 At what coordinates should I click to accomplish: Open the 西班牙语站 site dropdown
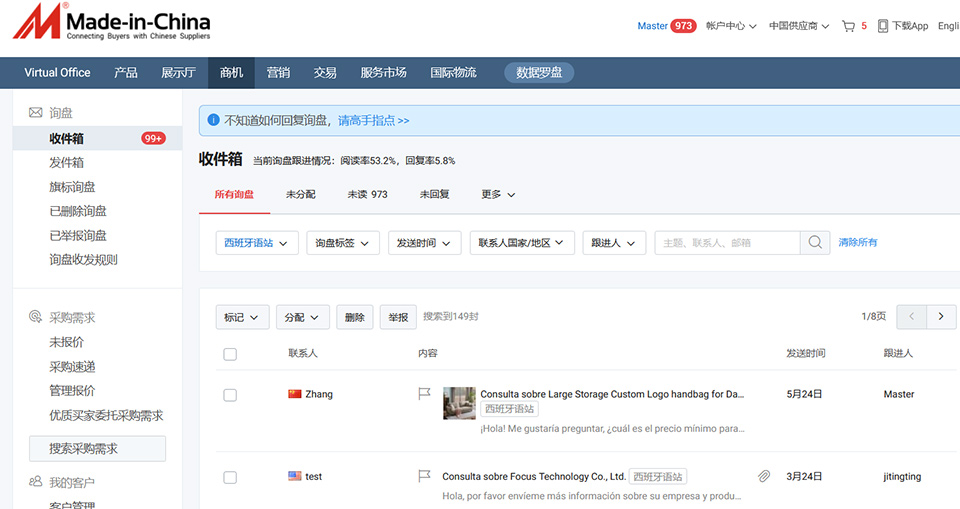(257, 243)
